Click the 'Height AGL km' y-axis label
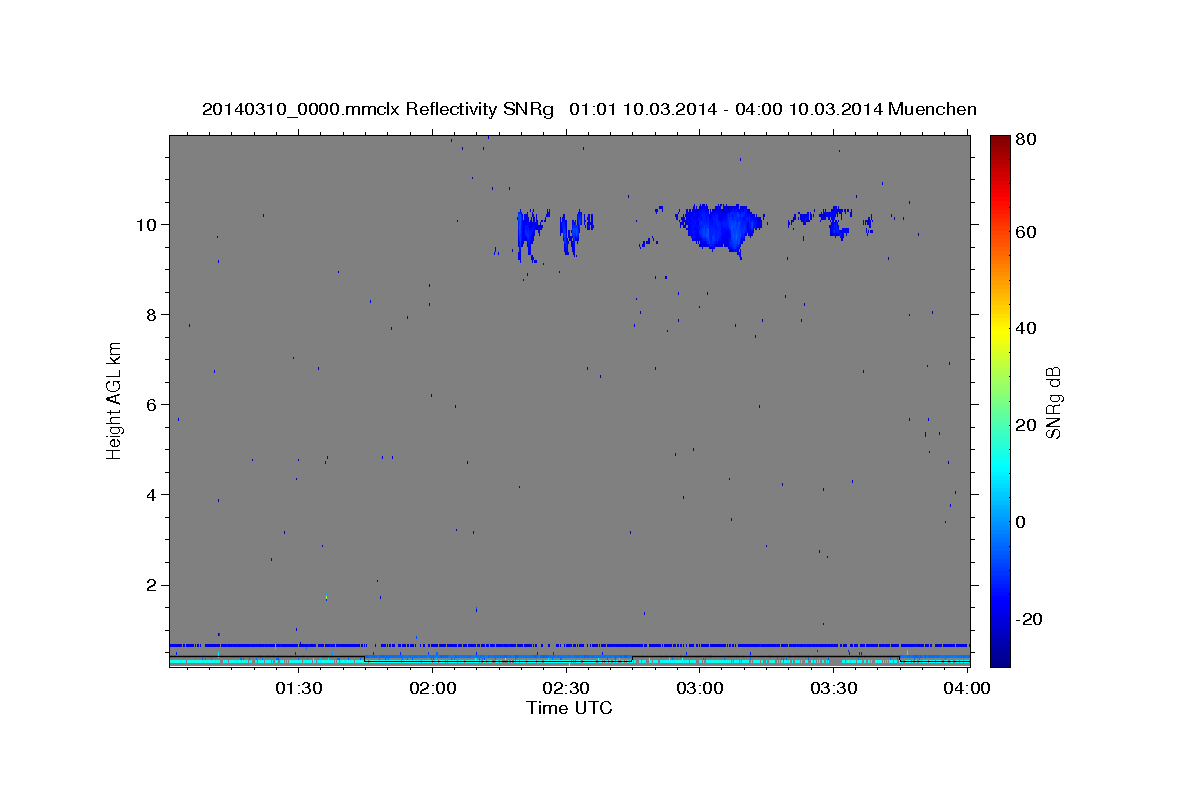This screenshot has width=1200, height=800. (x=114, y=401)
